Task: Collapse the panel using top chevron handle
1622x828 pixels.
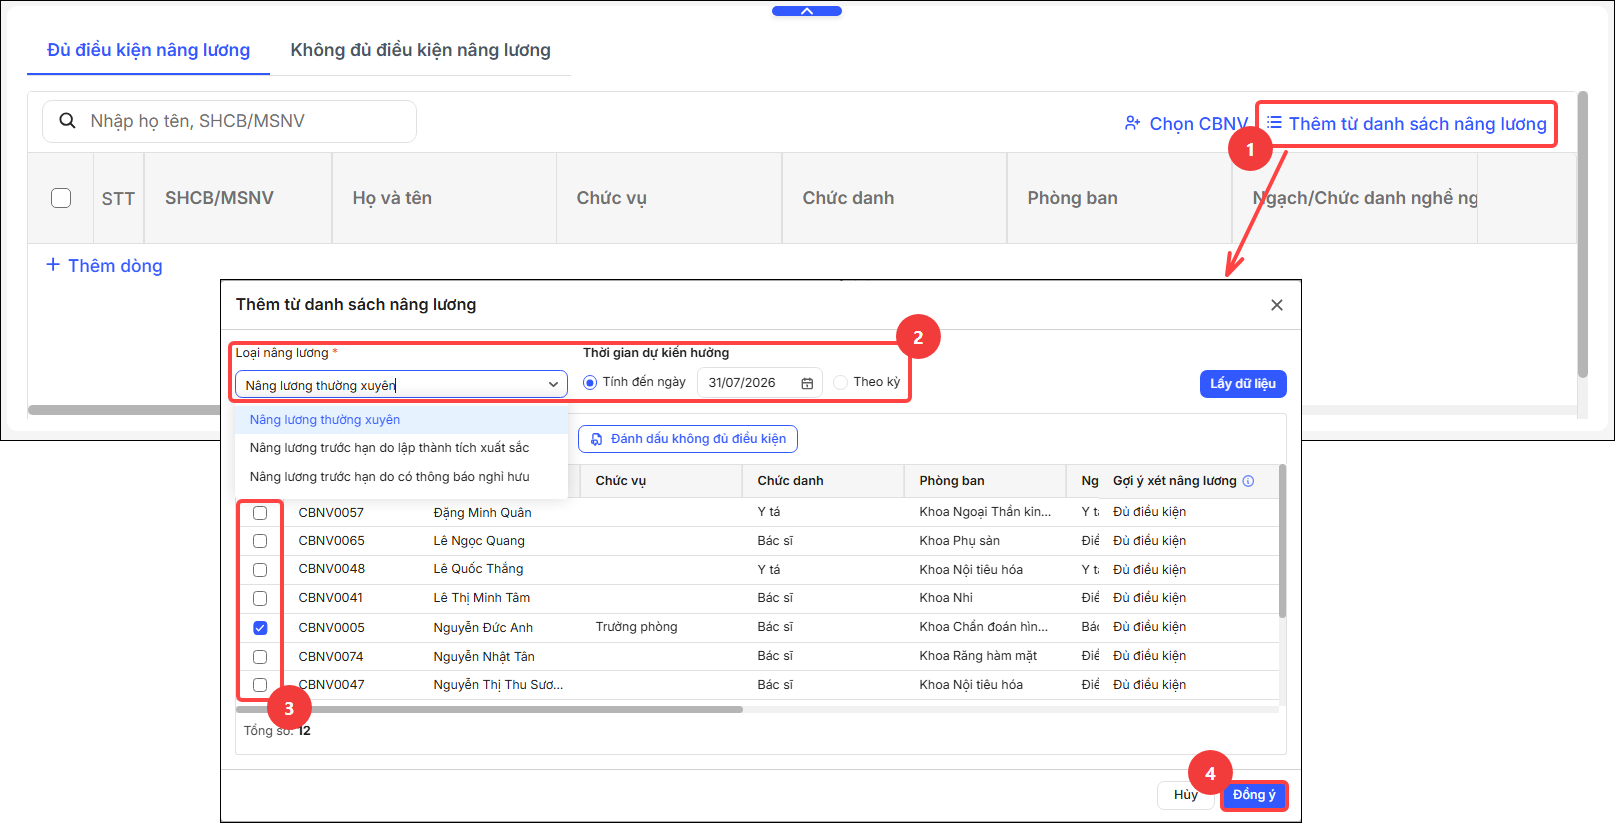Action: (807, 11)
